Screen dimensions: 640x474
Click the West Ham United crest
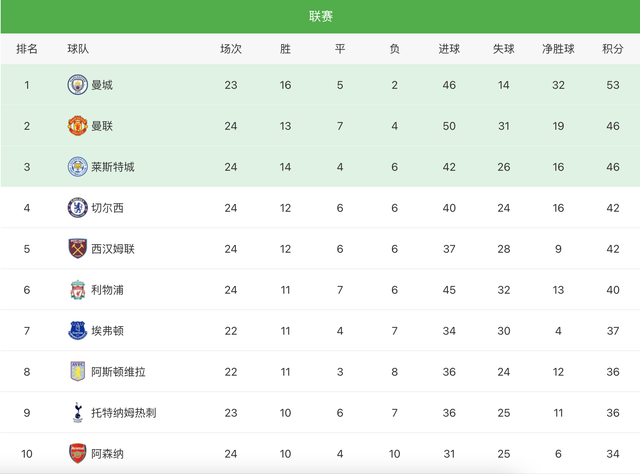click(x=78, y=249)
